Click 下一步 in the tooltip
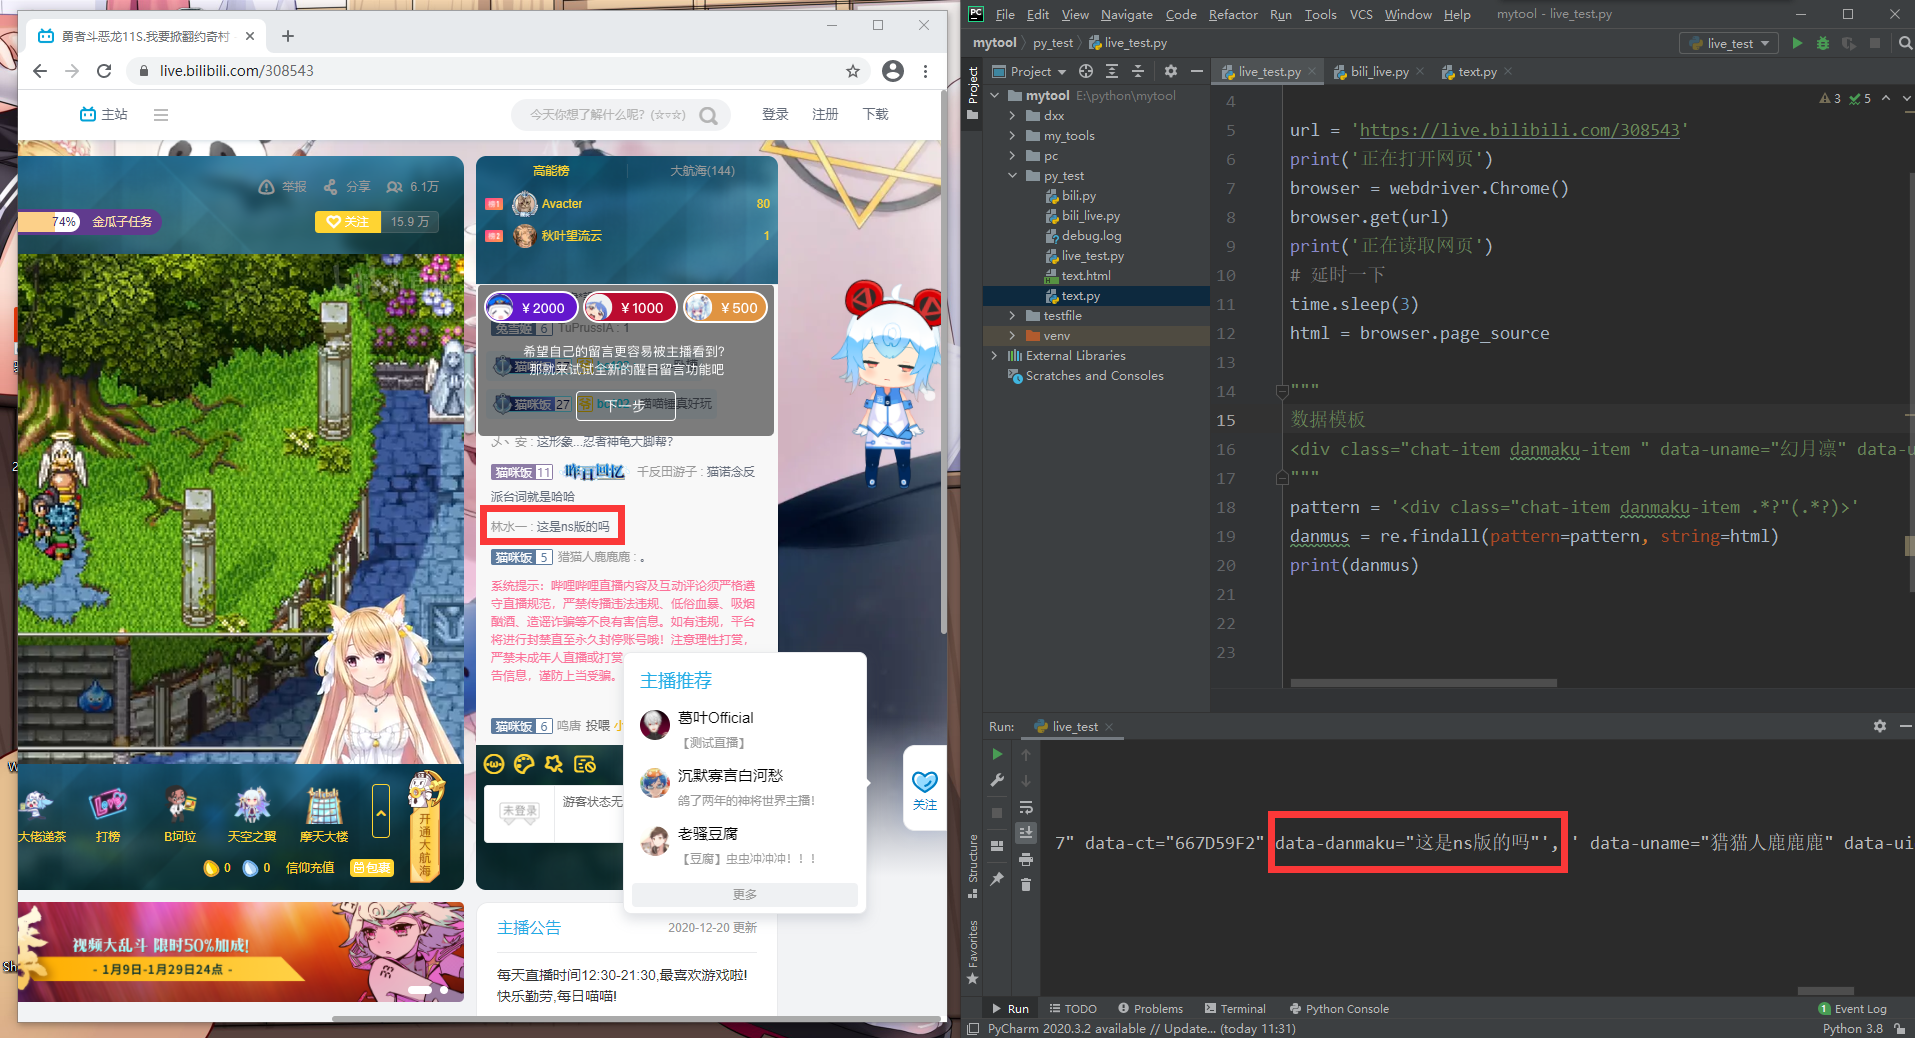This screenshot has height=1038, width=1915. (626, 405)
